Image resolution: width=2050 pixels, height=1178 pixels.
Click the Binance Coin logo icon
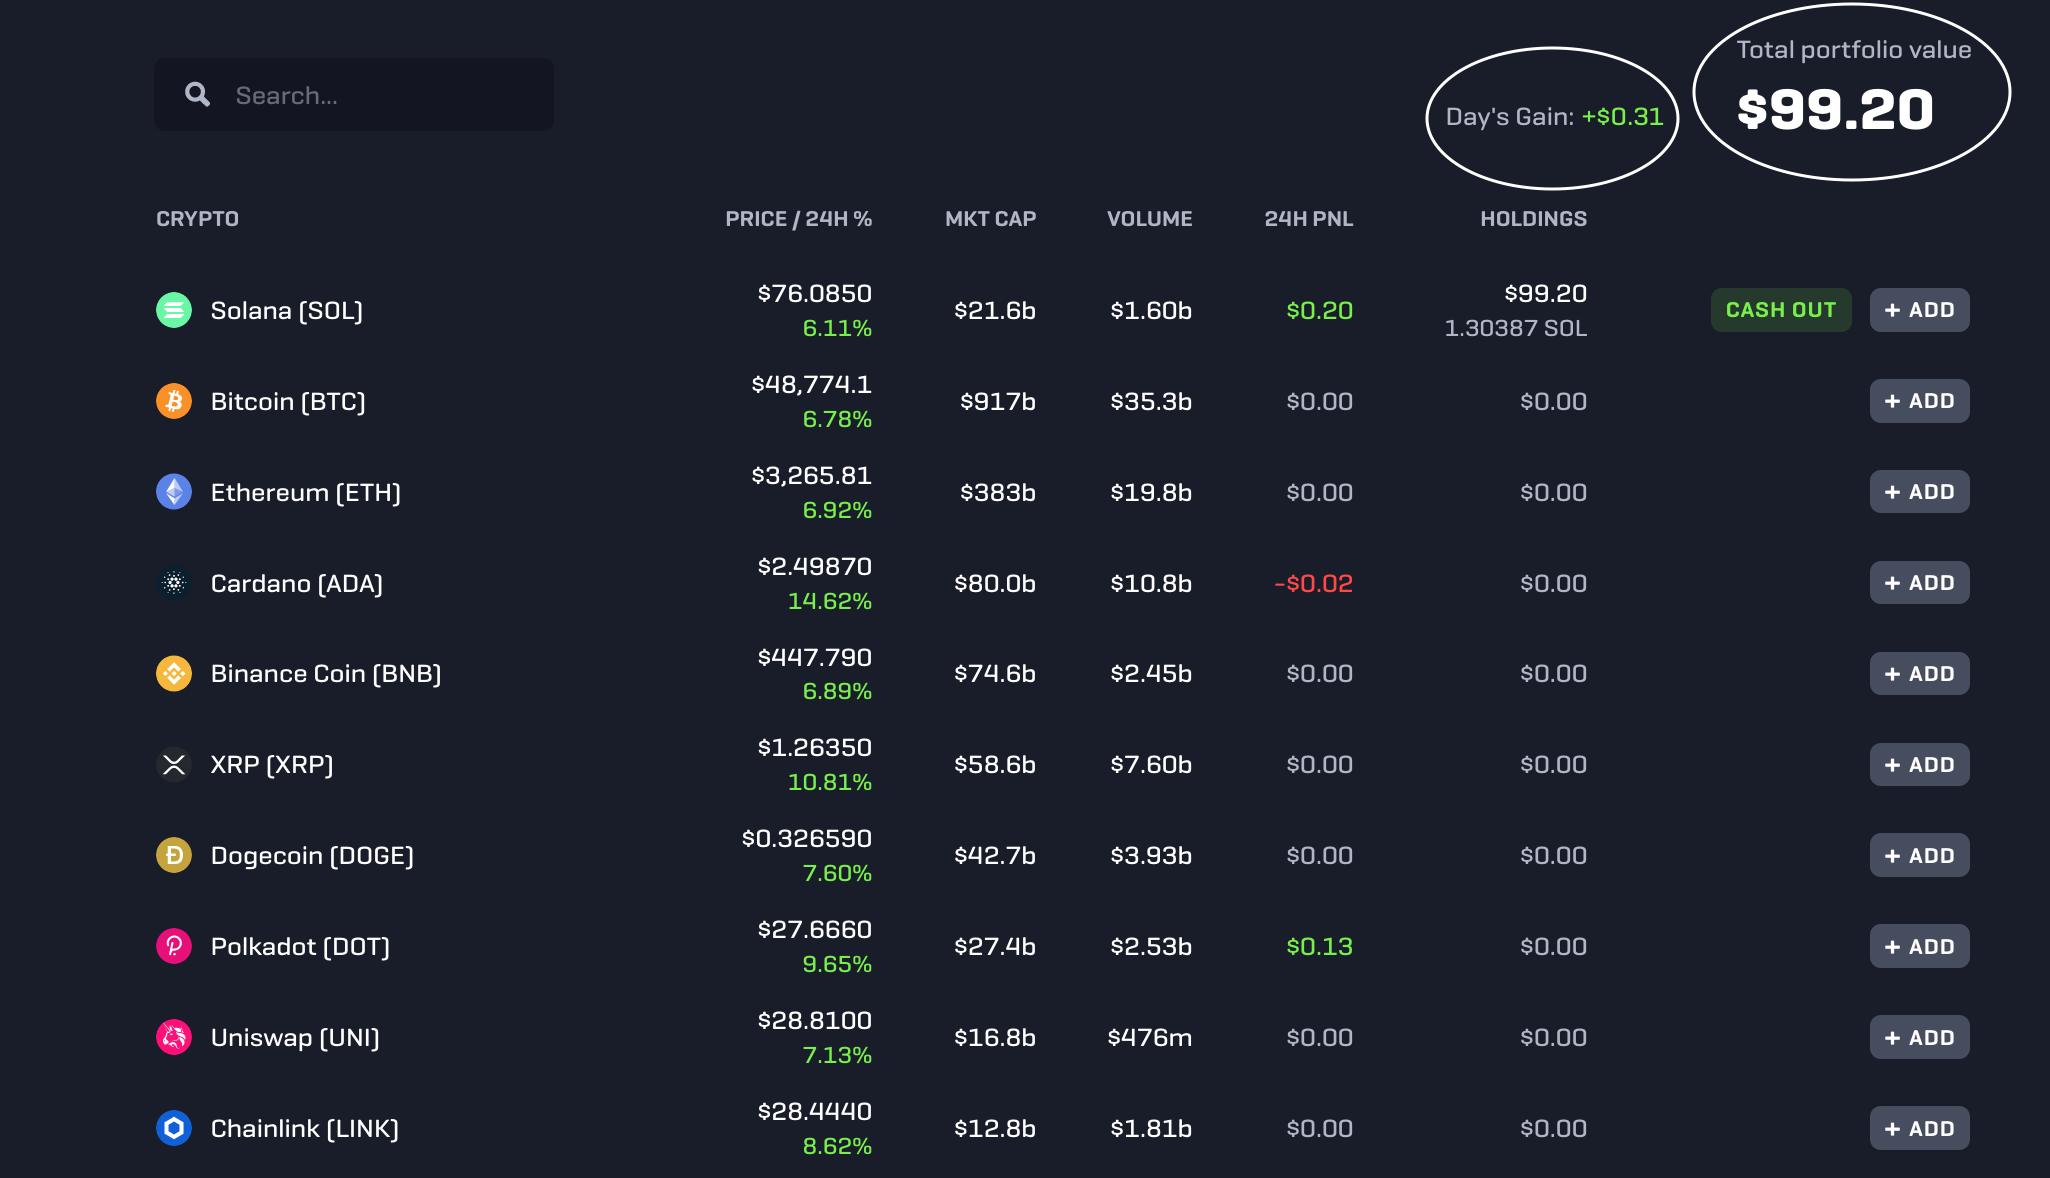174,674
